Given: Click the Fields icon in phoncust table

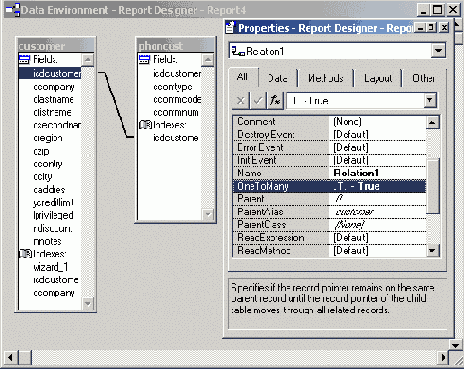Looking at the screenshot, I should pyautogui.click(x=144, y=59).
